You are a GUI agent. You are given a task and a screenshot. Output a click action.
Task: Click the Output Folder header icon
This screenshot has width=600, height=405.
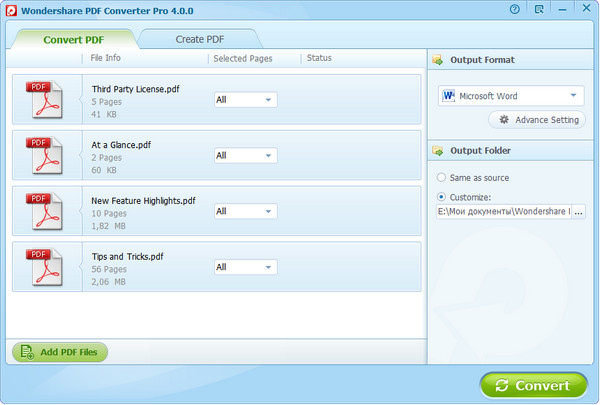[x=437, y=151]
